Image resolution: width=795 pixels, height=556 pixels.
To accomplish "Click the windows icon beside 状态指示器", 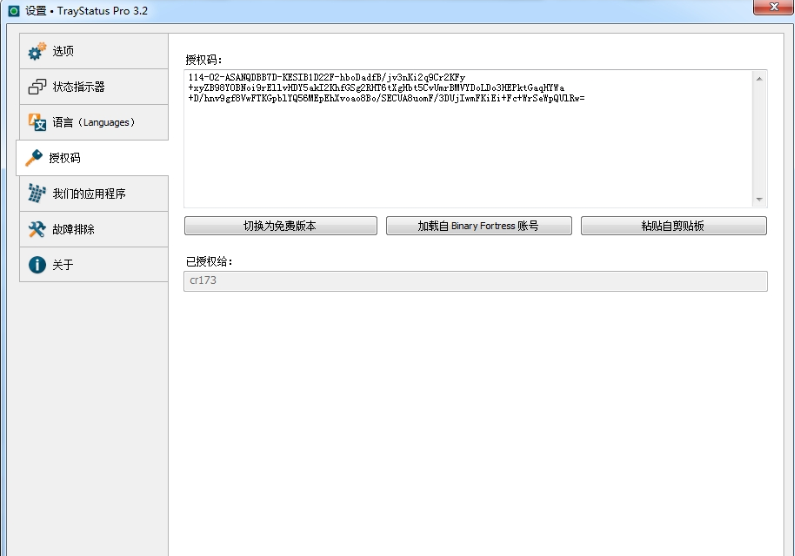I will tap(37, 87).
